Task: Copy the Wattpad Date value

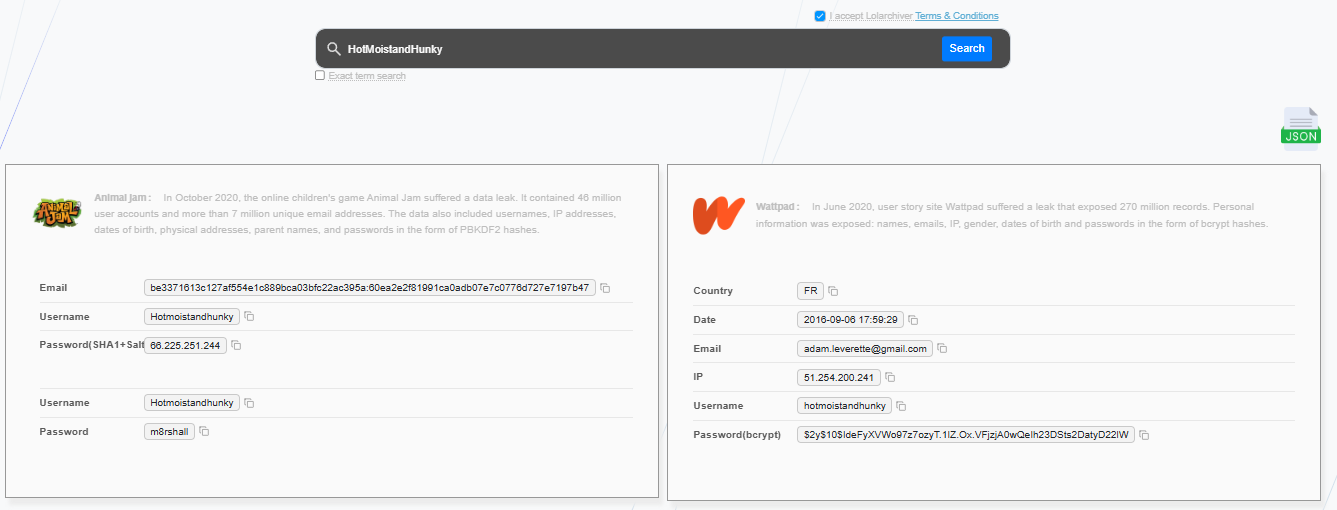Action: (x=913, y=320)
